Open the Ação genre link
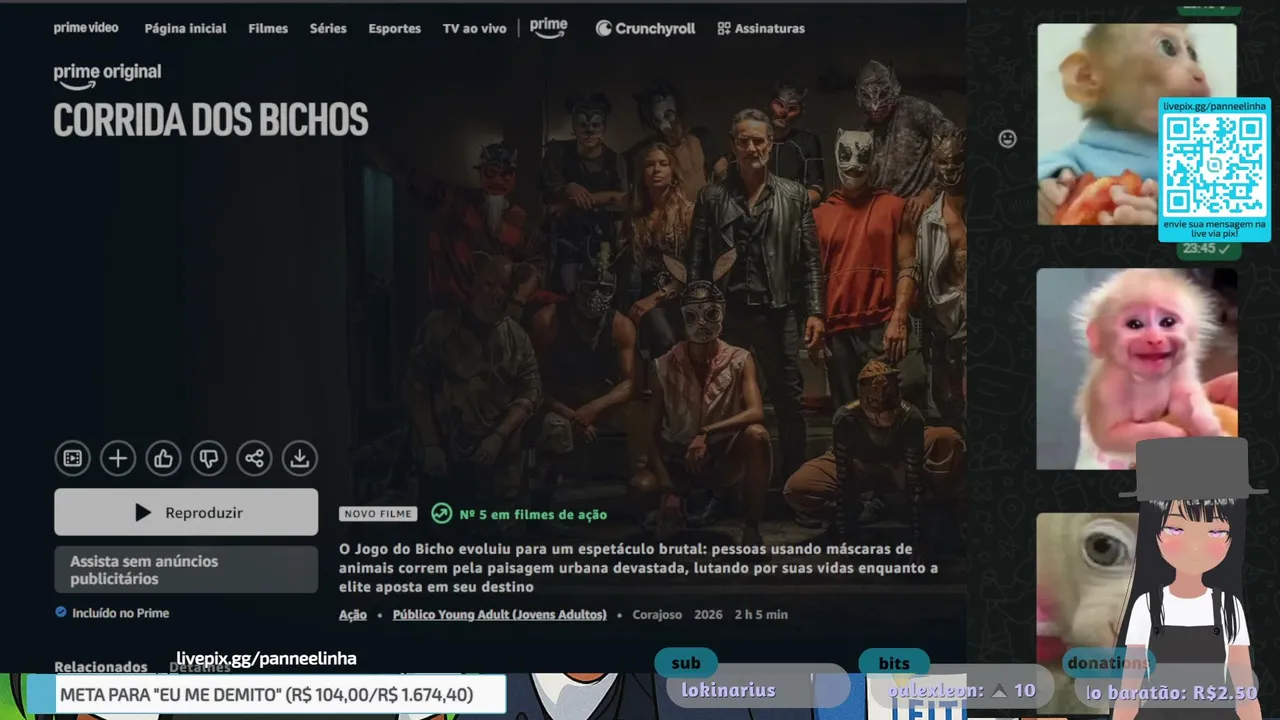 click(x=353, y=615)
